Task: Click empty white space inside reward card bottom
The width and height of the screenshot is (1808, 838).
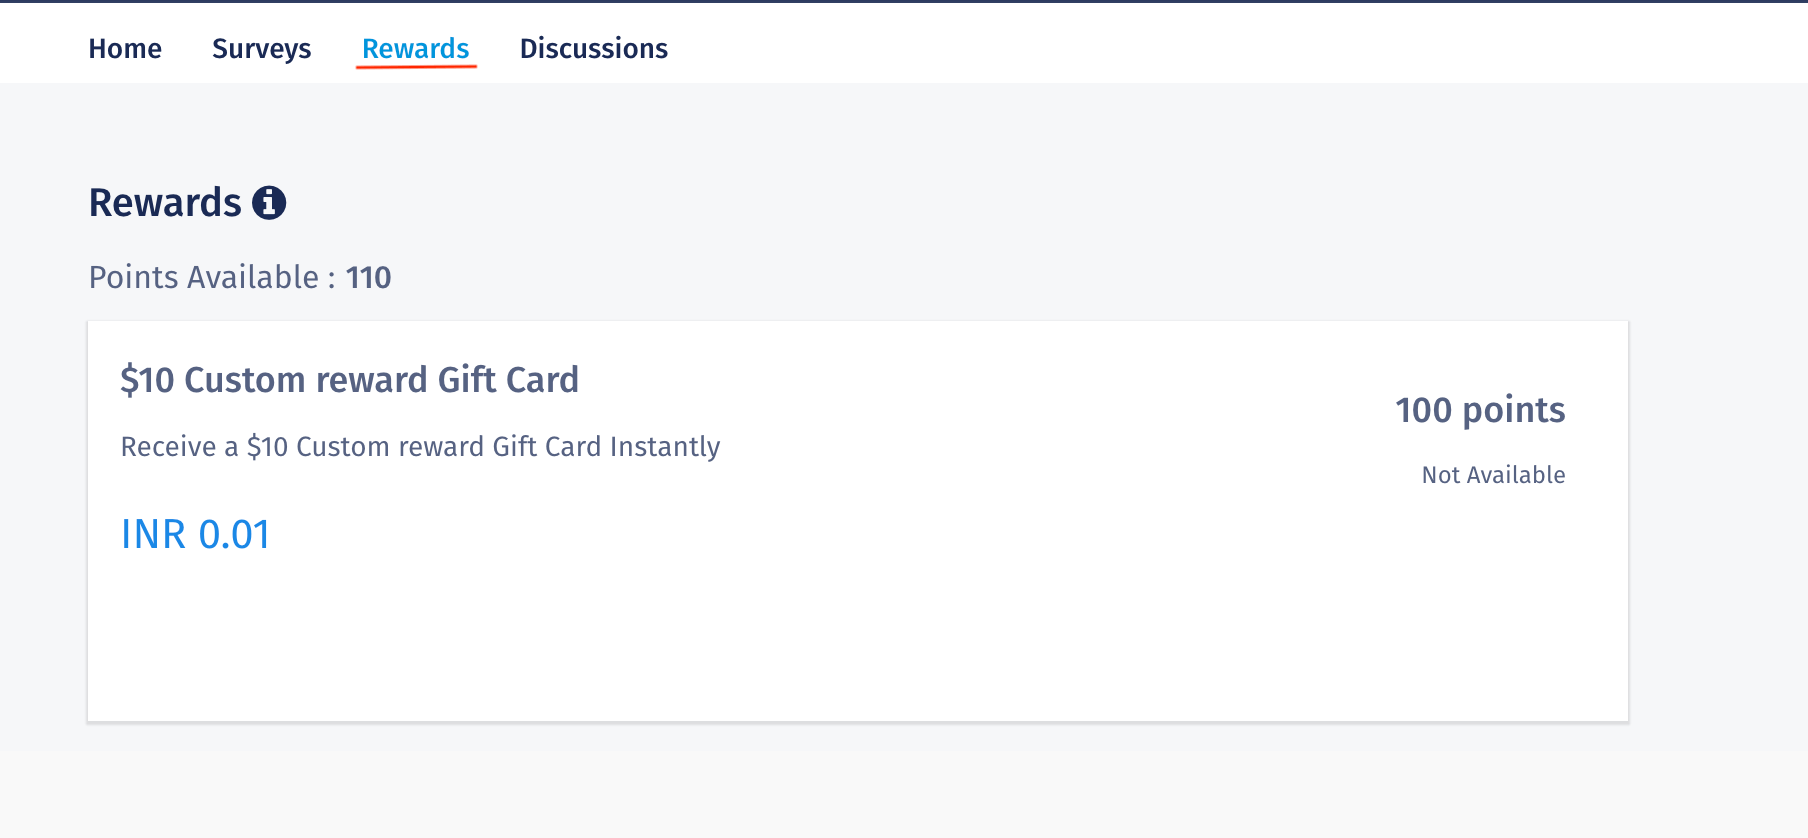Action: [x=800, y=650]
